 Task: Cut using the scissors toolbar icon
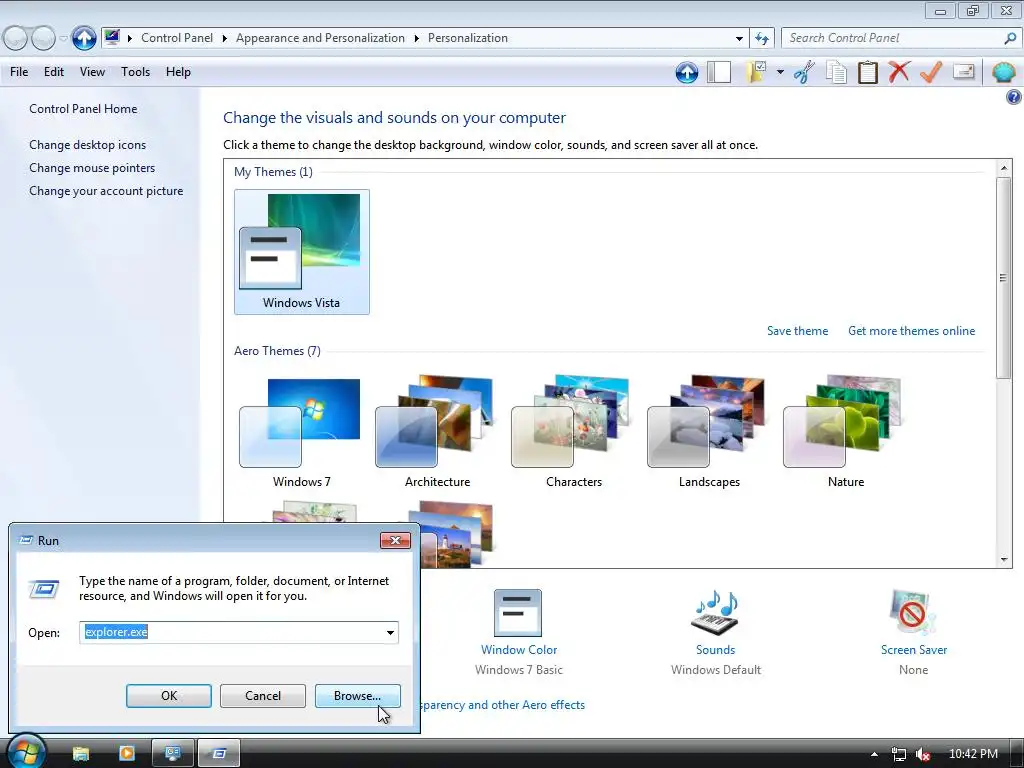click(x=805, y=72)
